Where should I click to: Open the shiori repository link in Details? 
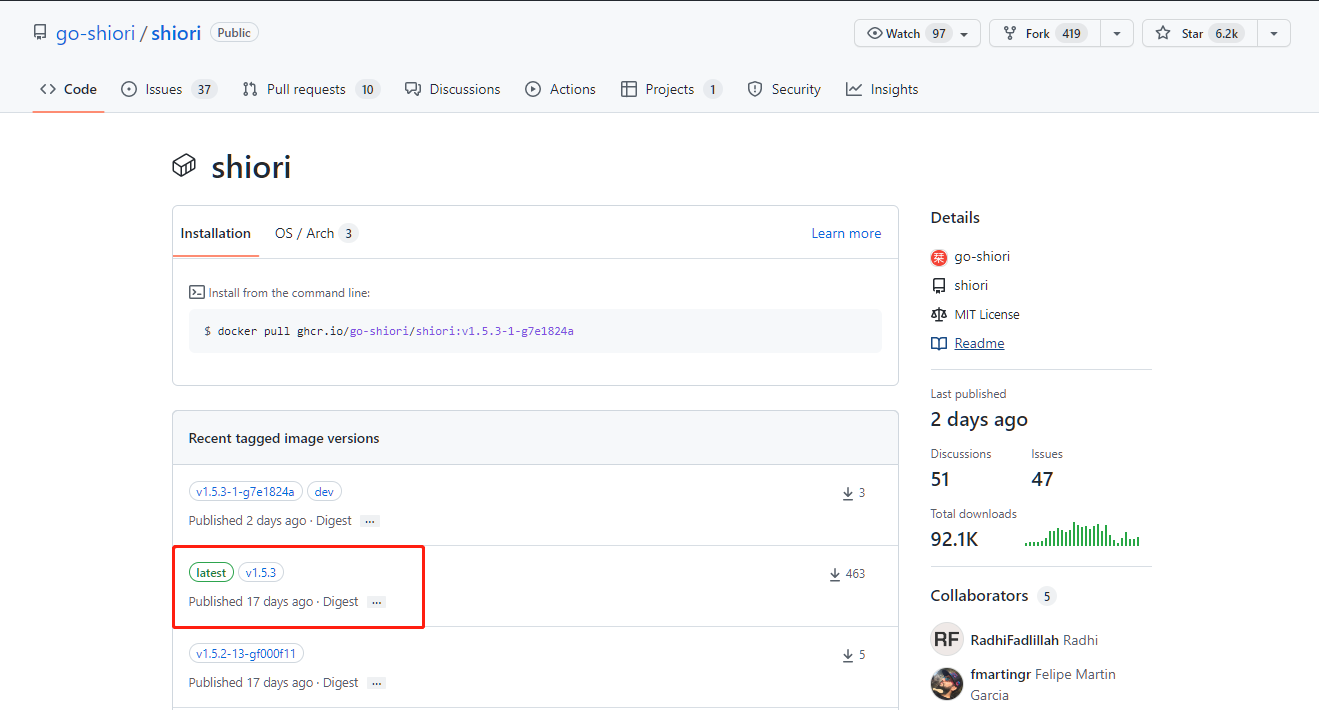[x=971, y=285]
